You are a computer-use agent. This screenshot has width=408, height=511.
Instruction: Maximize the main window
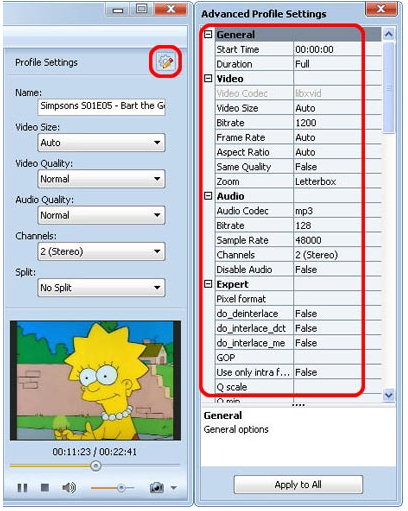click(142, 9)
